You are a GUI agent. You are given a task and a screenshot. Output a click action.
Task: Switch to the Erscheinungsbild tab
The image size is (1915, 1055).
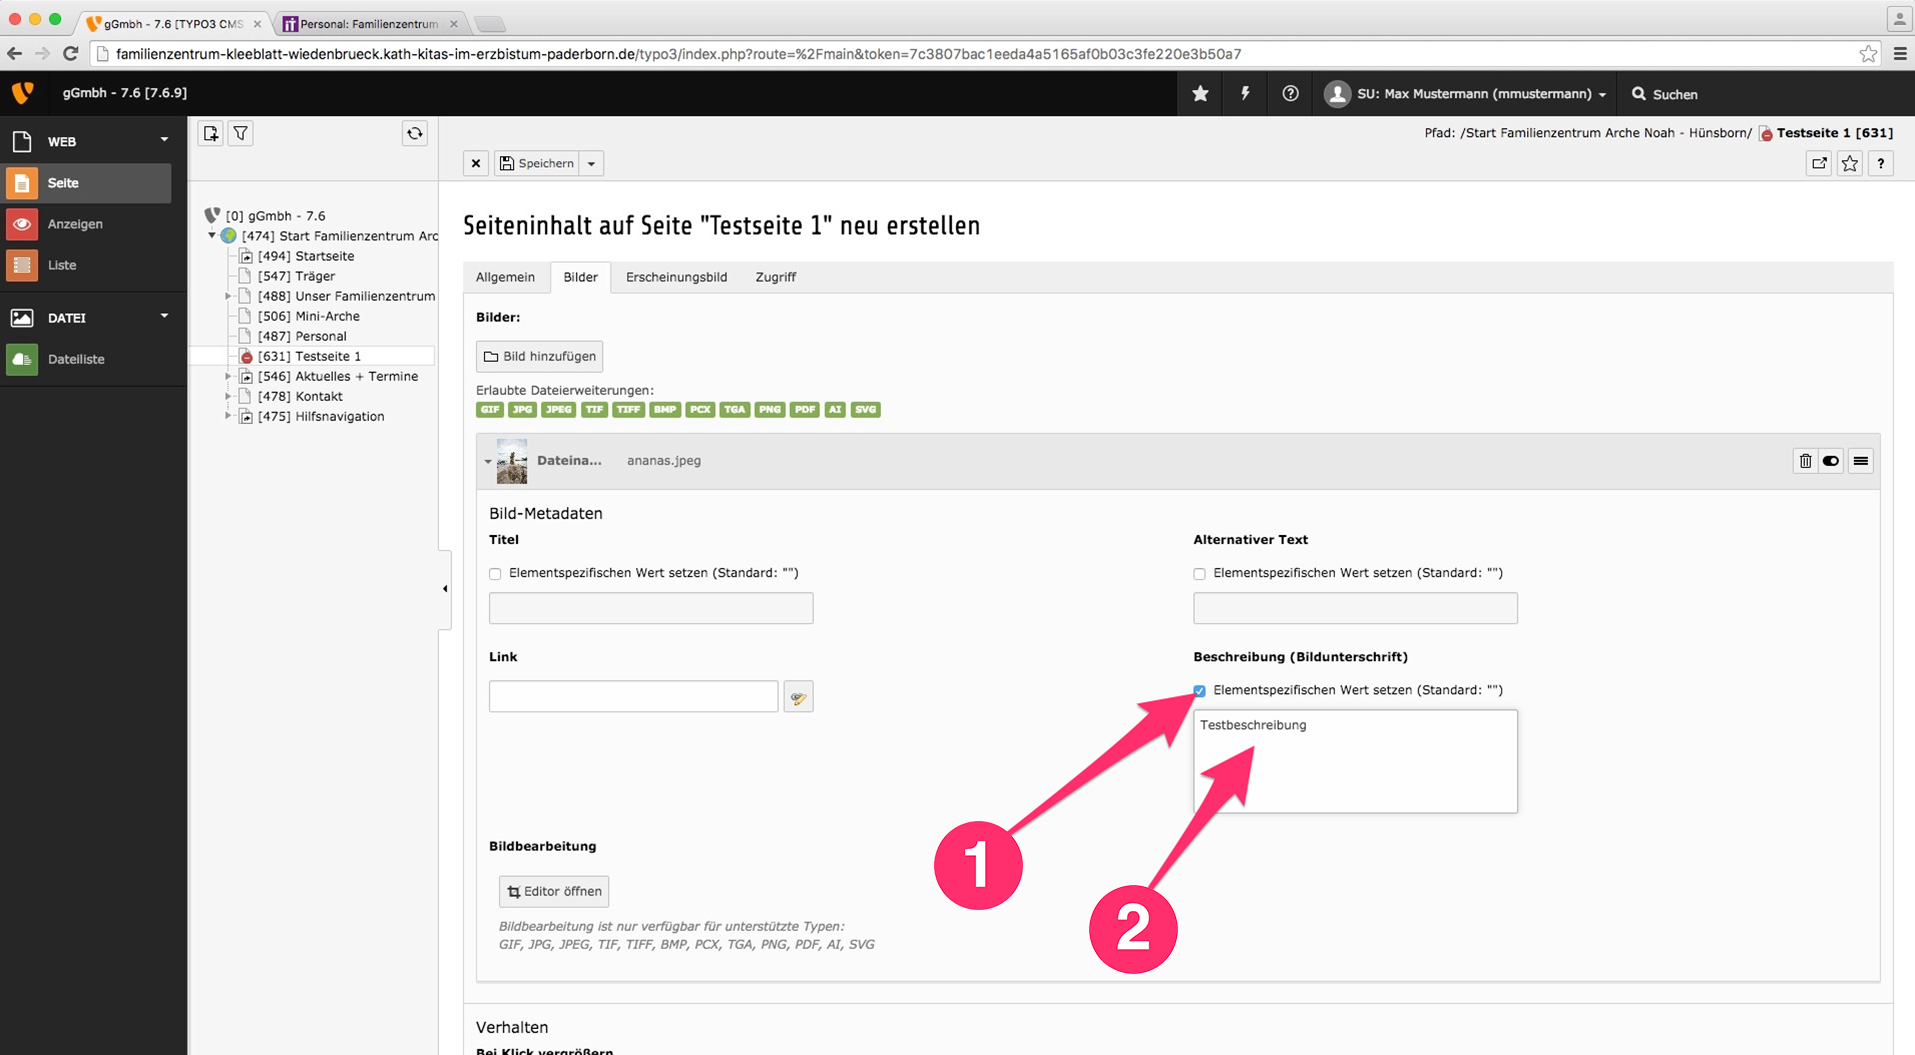tap(676, 277)
